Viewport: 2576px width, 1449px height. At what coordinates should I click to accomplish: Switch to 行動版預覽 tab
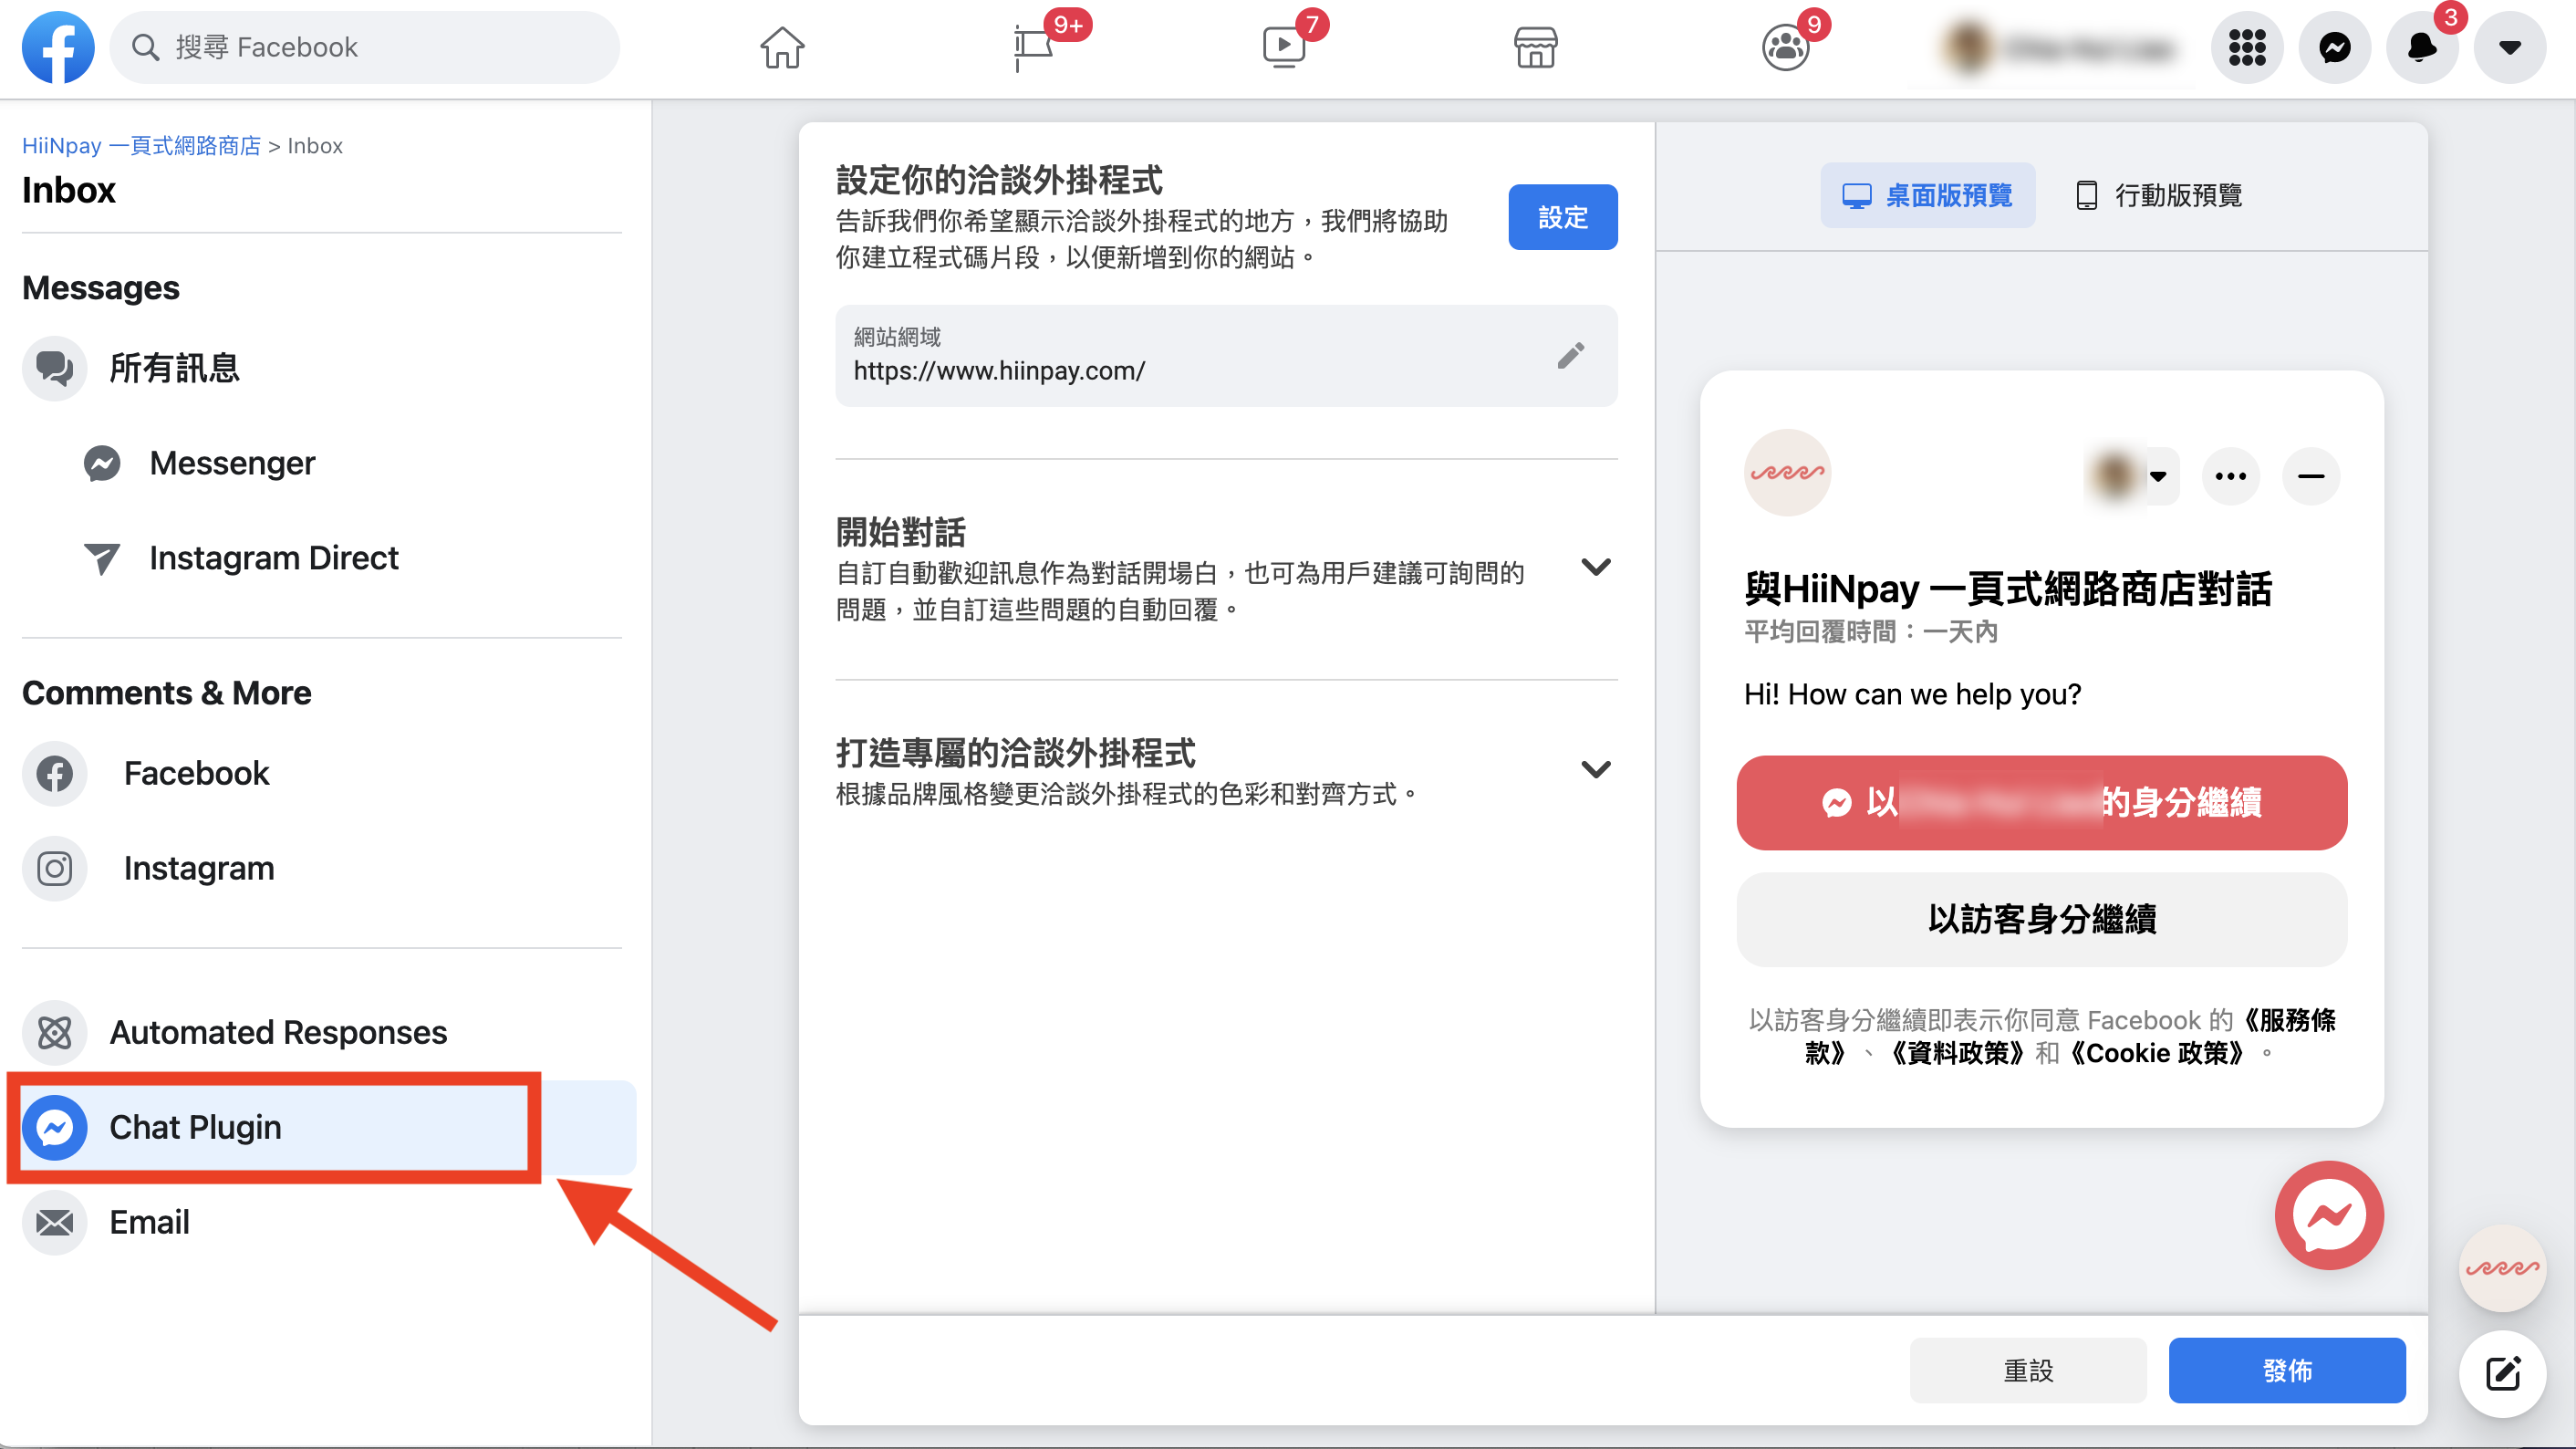coord(2159,195)
